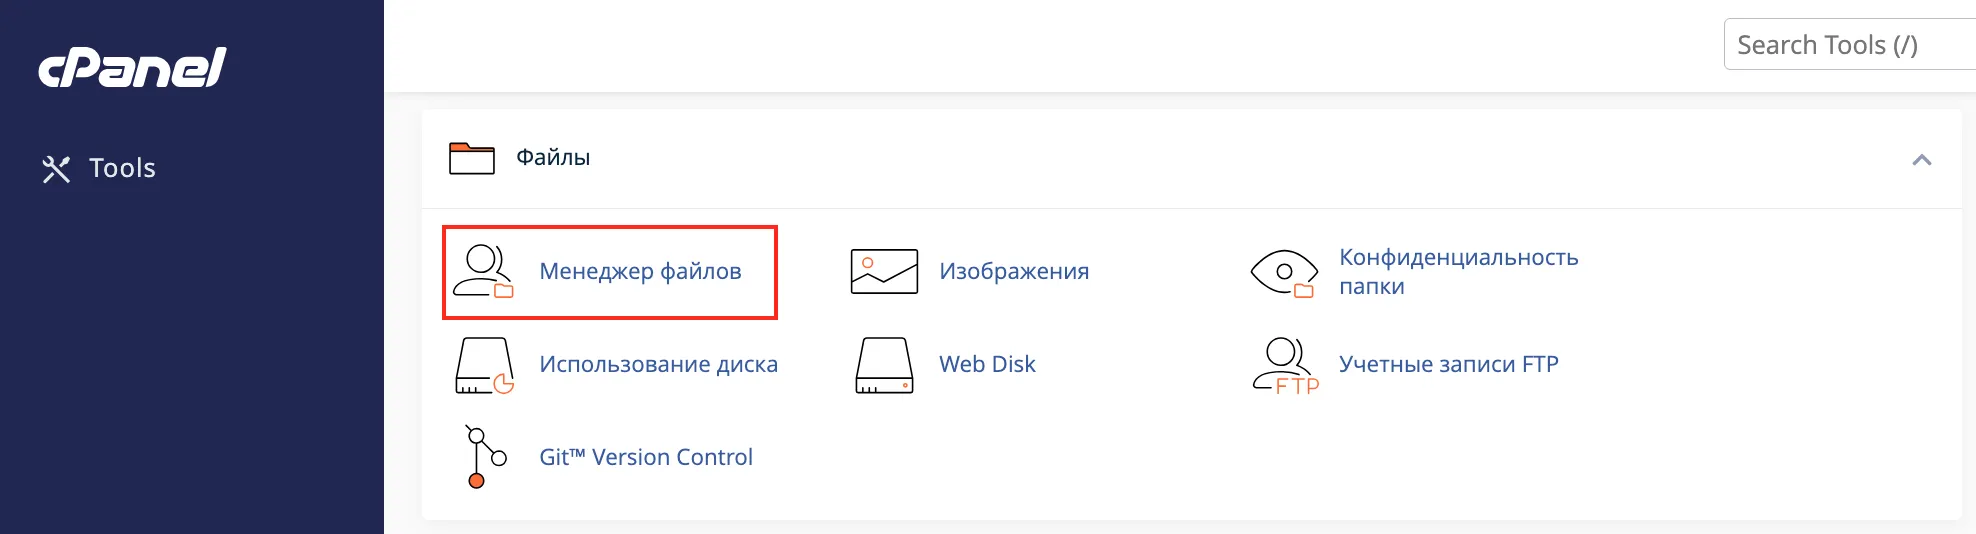The height and width of the screenshot is (534, 1976).
Task: Click the File Manager icon
Action: click(x=483, y=271)
